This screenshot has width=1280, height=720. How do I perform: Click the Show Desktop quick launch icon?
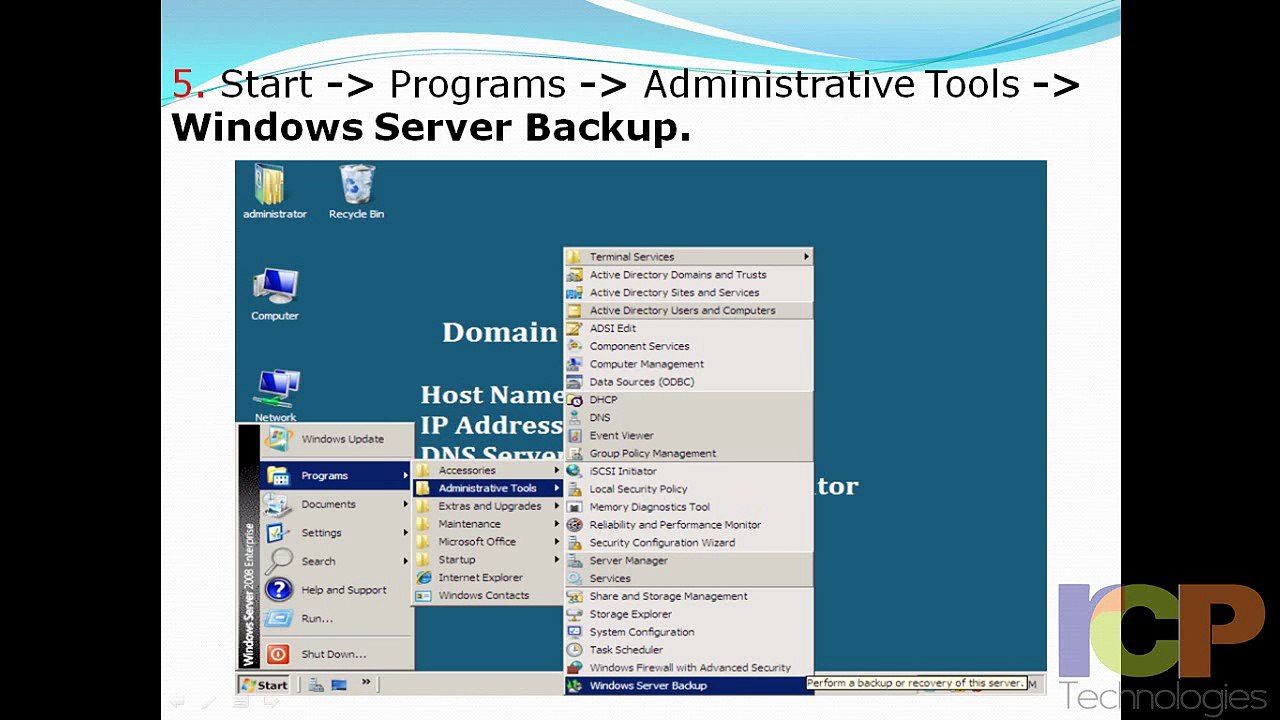[x=339, y=685]
